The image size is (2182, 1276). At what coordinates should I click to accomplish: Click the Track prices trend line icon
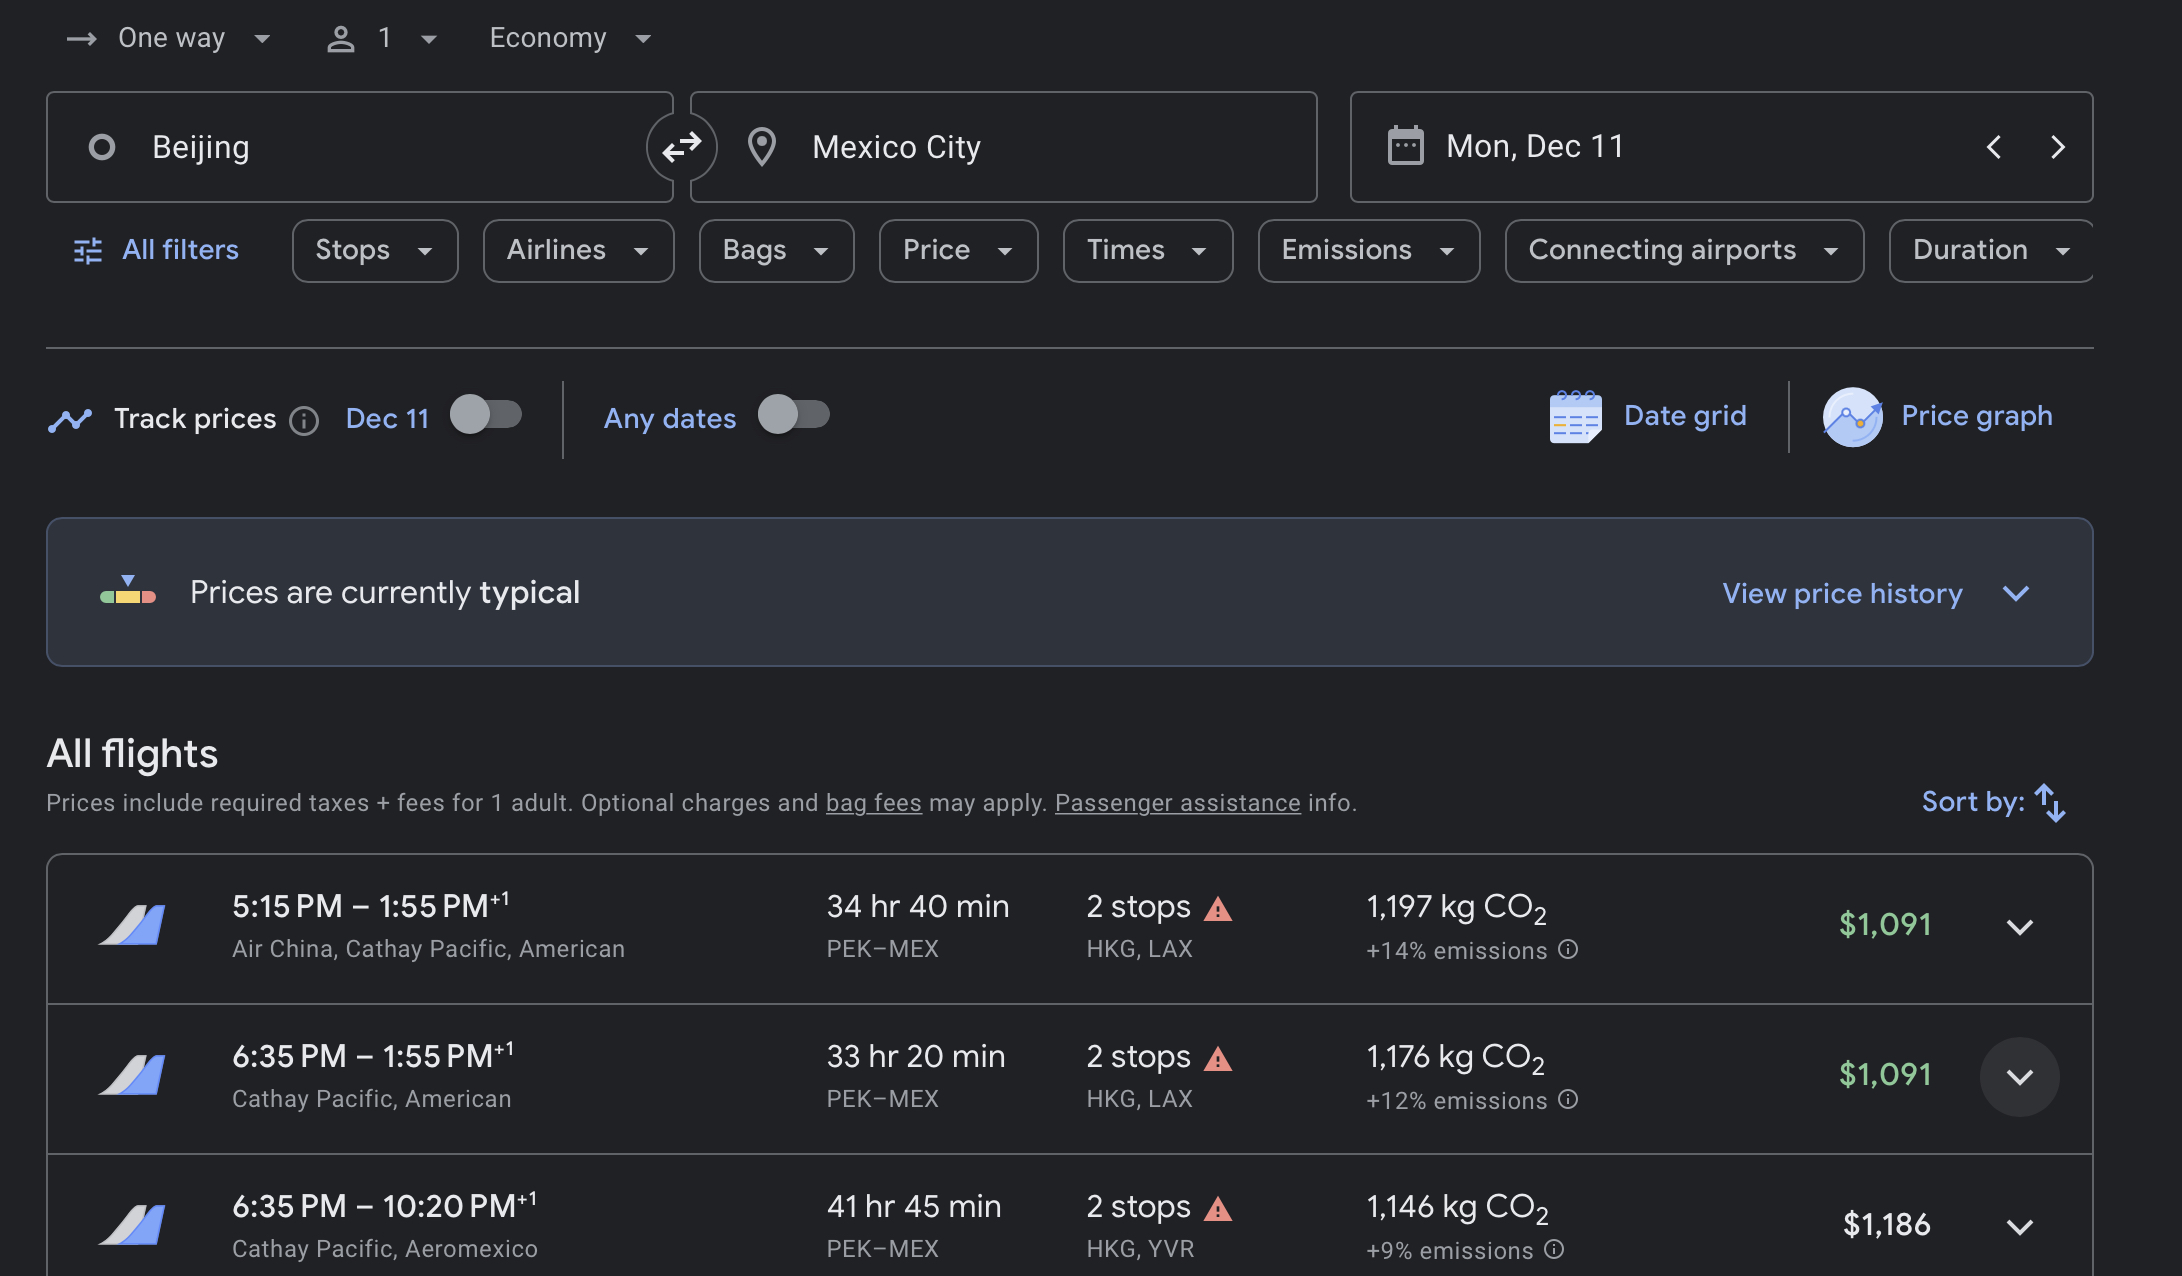coord(70,420)
